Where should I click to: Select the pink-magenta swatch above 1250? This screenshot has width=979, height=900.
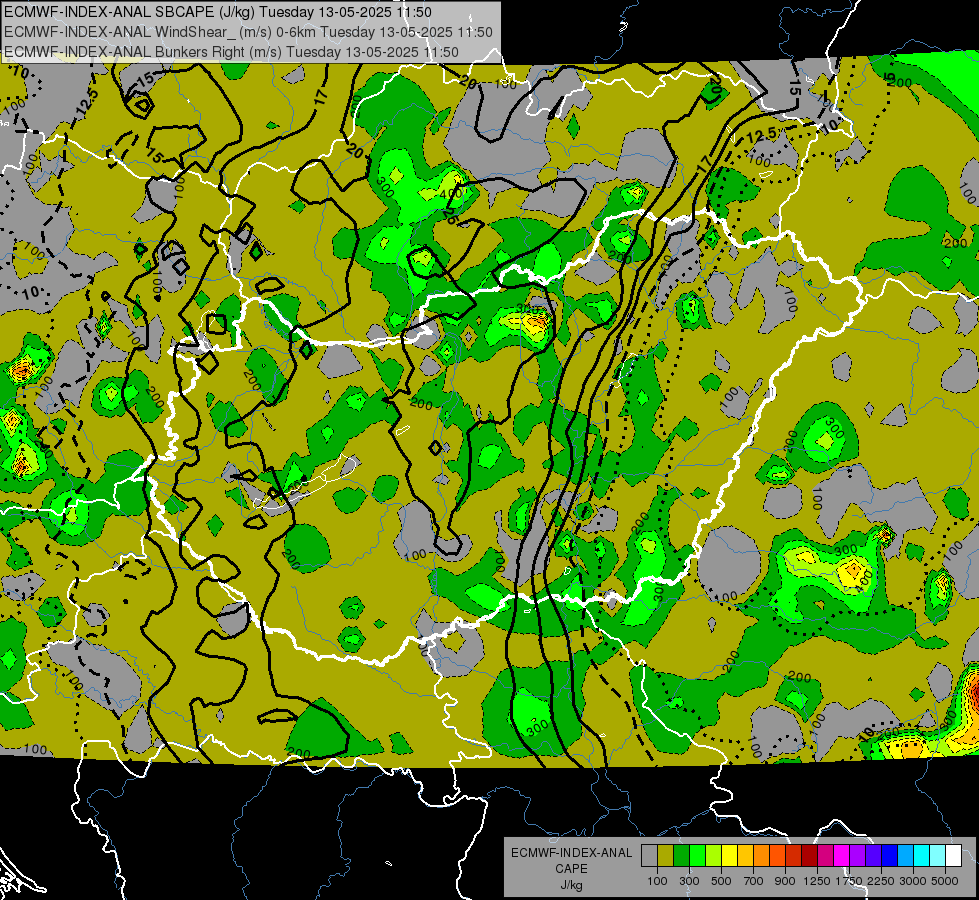pos(825,856)
